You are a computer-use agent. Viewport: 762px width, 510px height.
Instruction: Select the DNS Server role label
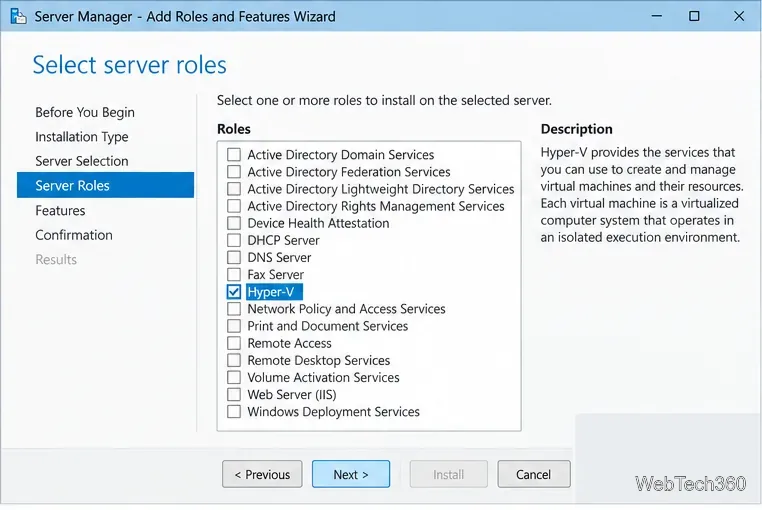pyautogui.click(x=279, y=257)
